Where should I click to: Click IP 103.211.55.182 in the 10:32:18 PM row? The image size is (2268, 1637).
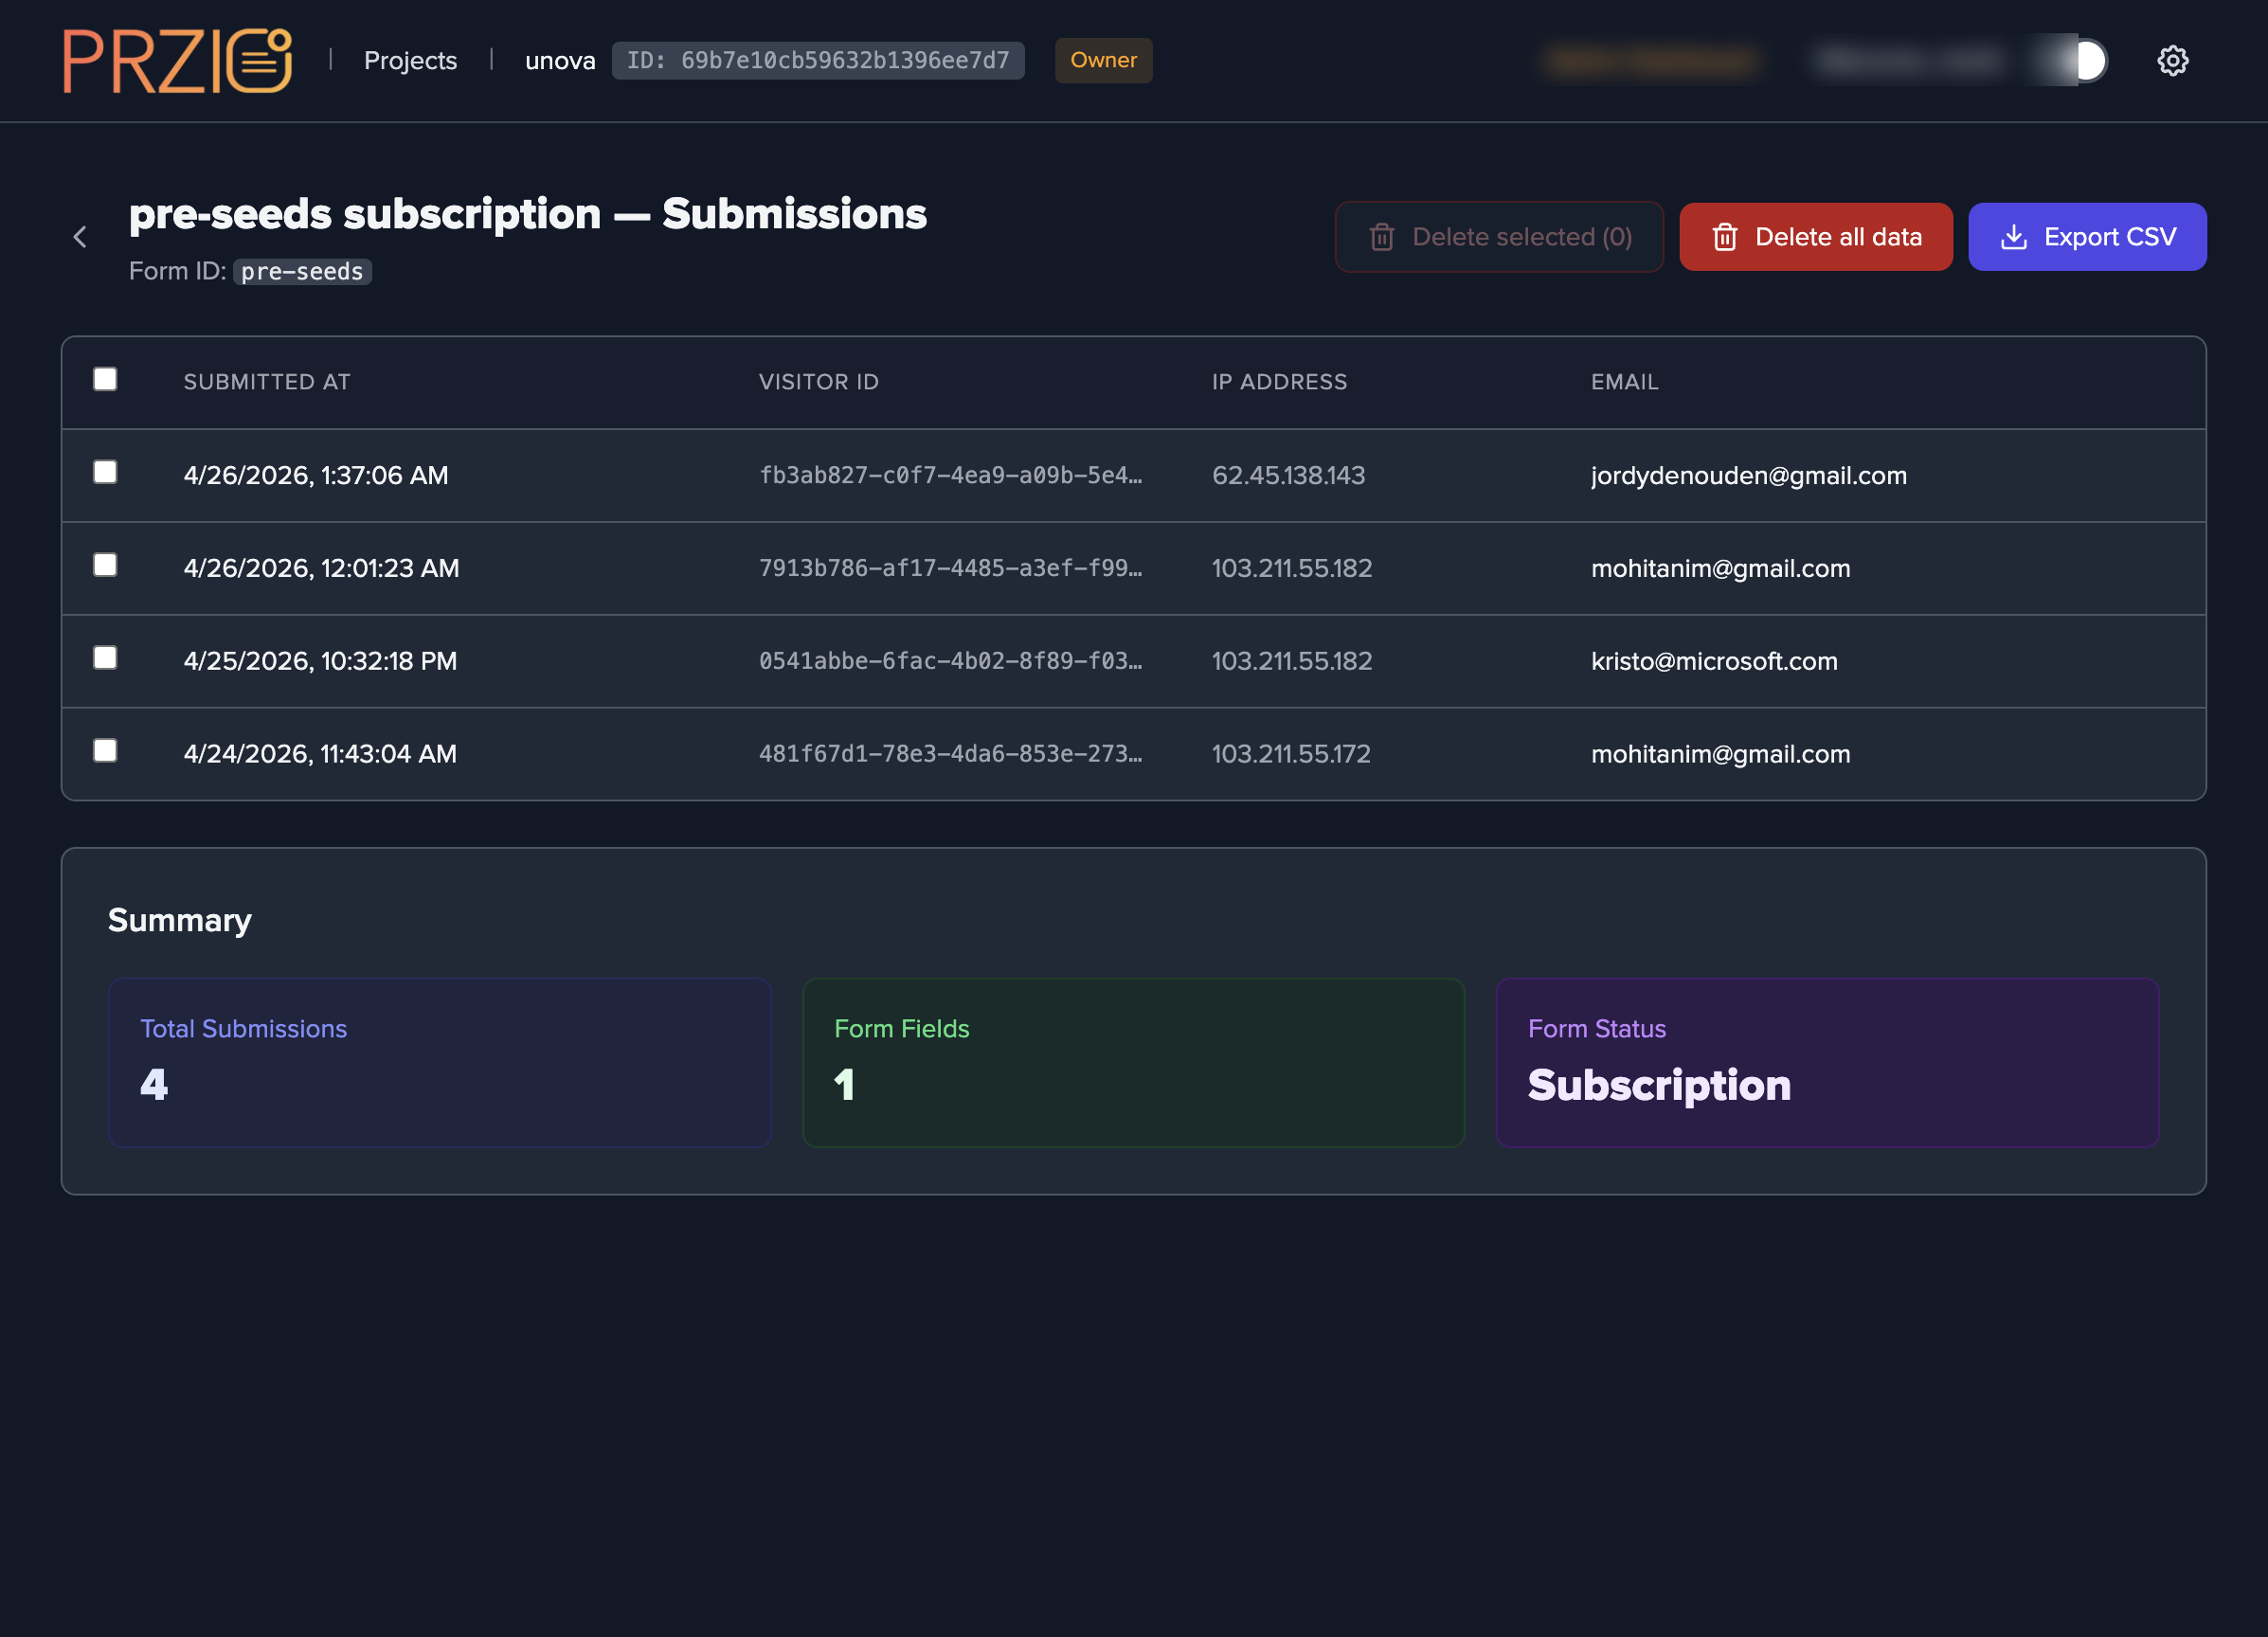pos(1292,662)
